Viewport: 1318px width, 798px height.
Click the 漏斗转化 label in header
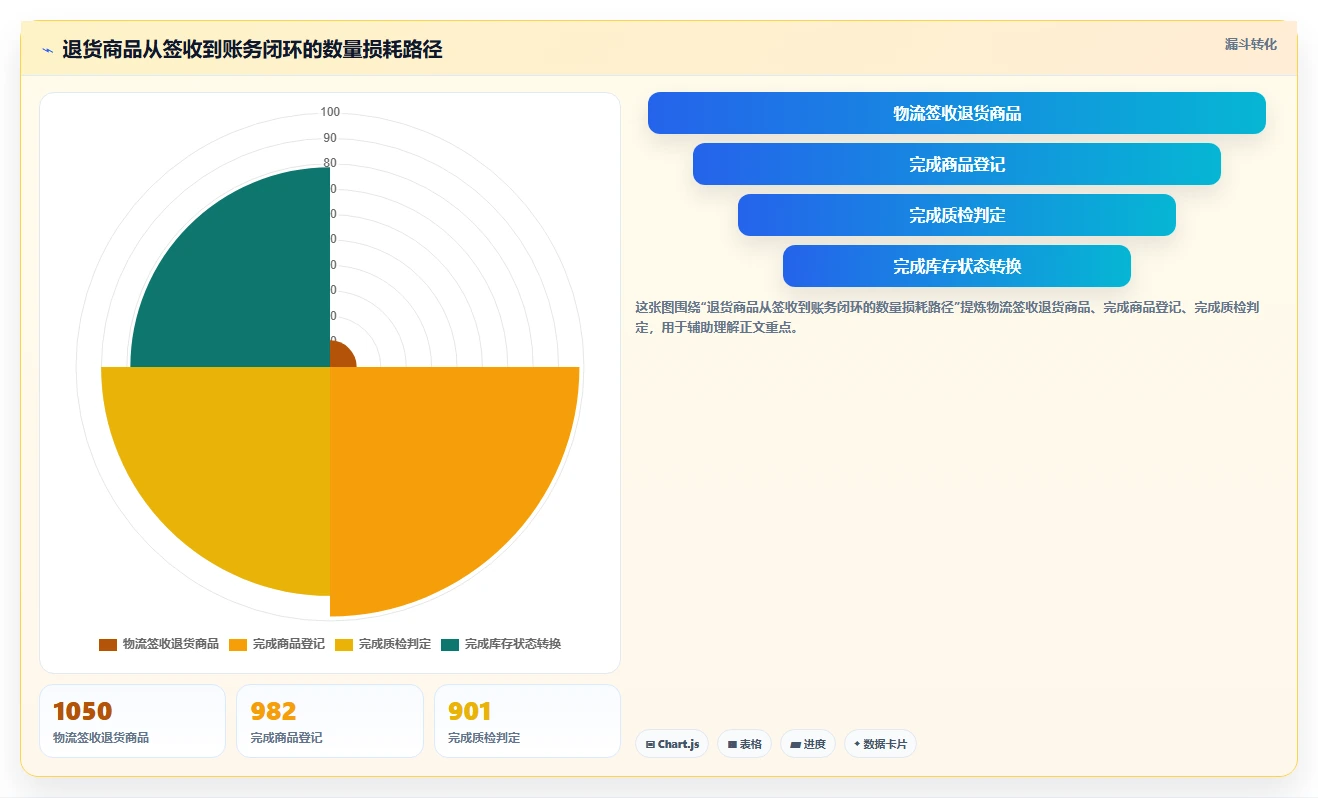pos(1251,44)
